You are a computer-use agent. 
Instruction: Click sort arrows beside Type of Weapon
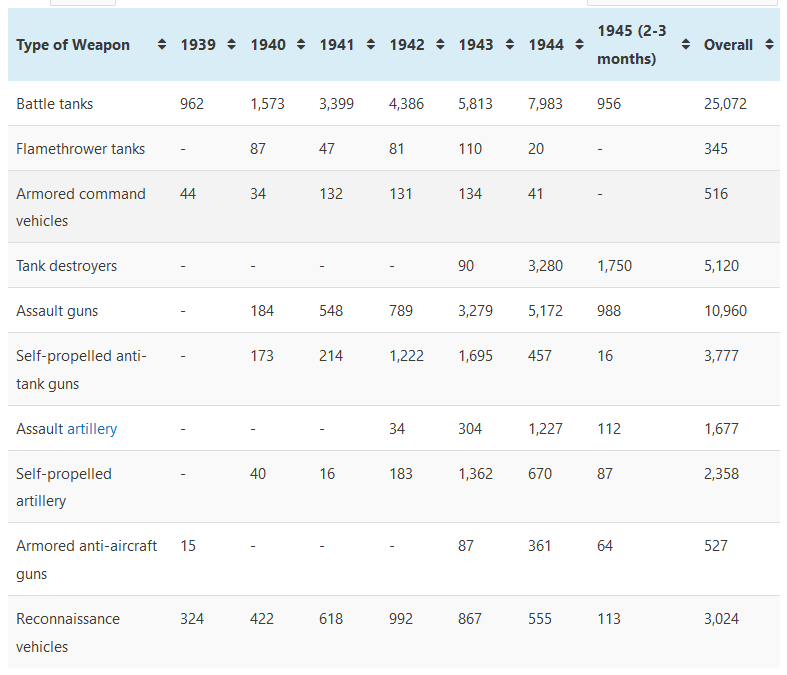pos(162,45)
